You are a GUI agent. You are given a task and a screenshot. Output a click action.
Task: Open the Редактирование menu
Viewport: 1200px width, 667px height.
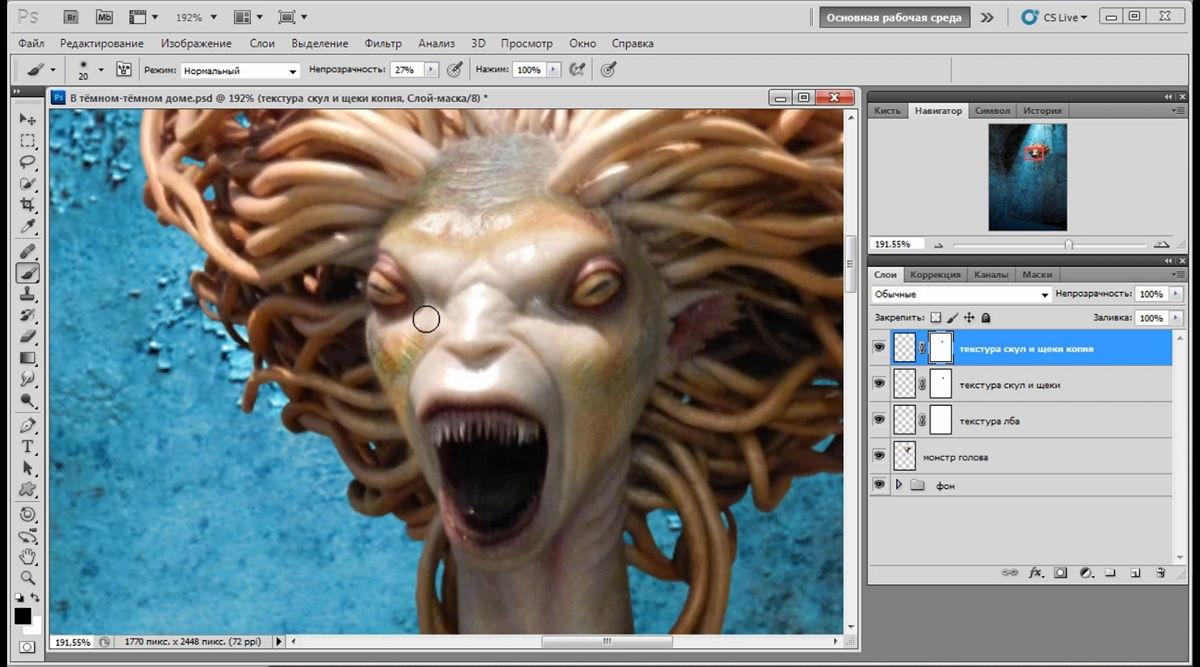(101, 44)
